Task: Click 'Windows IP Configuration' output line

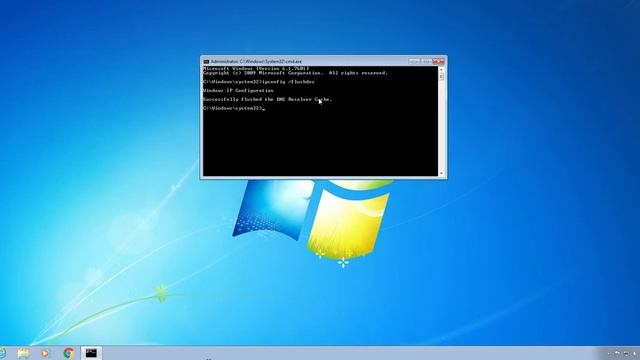Action: tap(238, 91)
